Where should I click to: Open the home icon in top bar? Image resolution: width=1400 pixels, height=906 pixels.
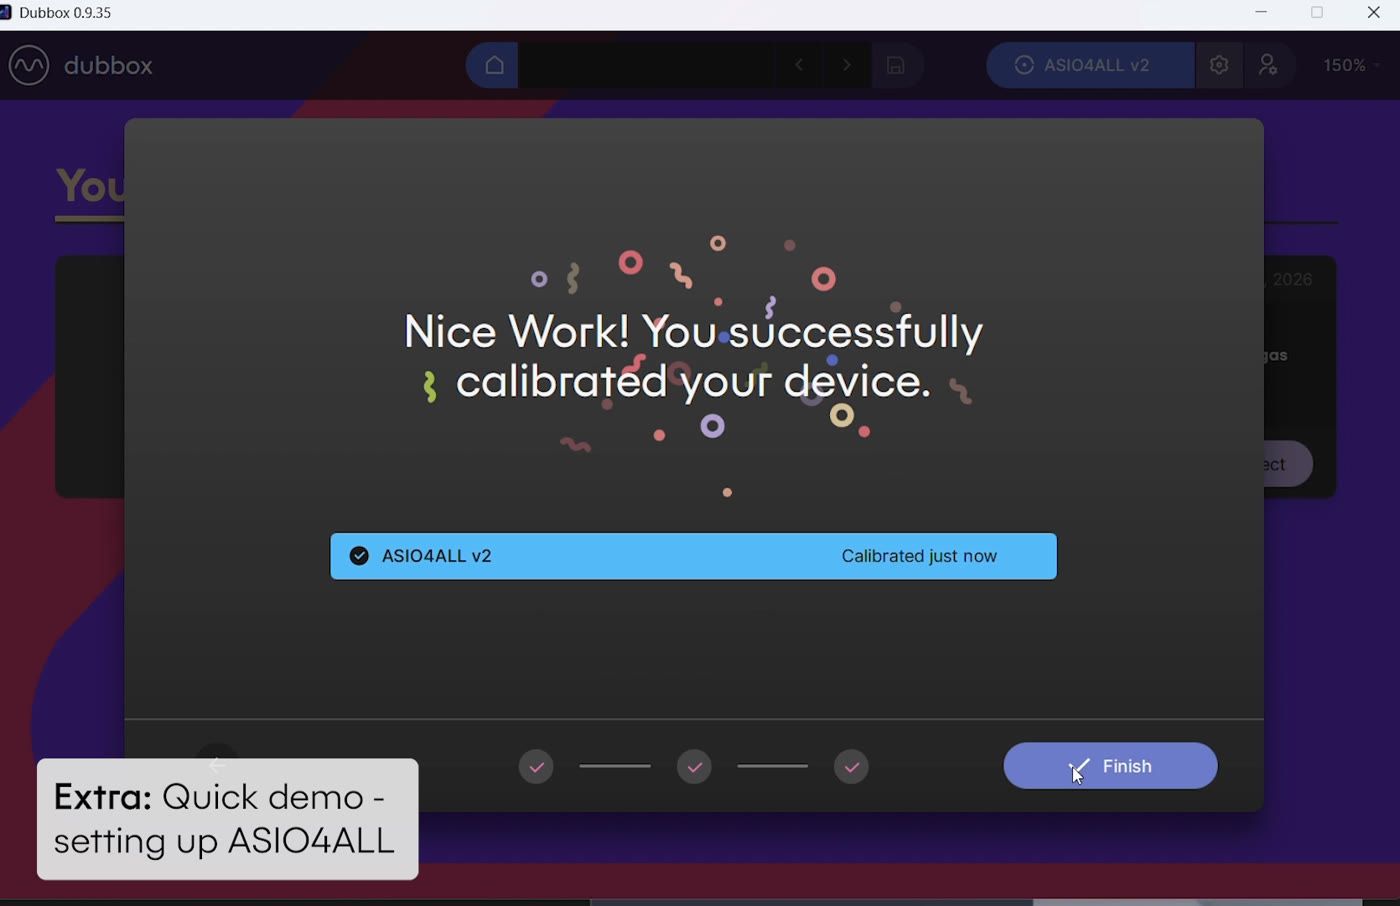pyautogui.click(x=493, y=66)
